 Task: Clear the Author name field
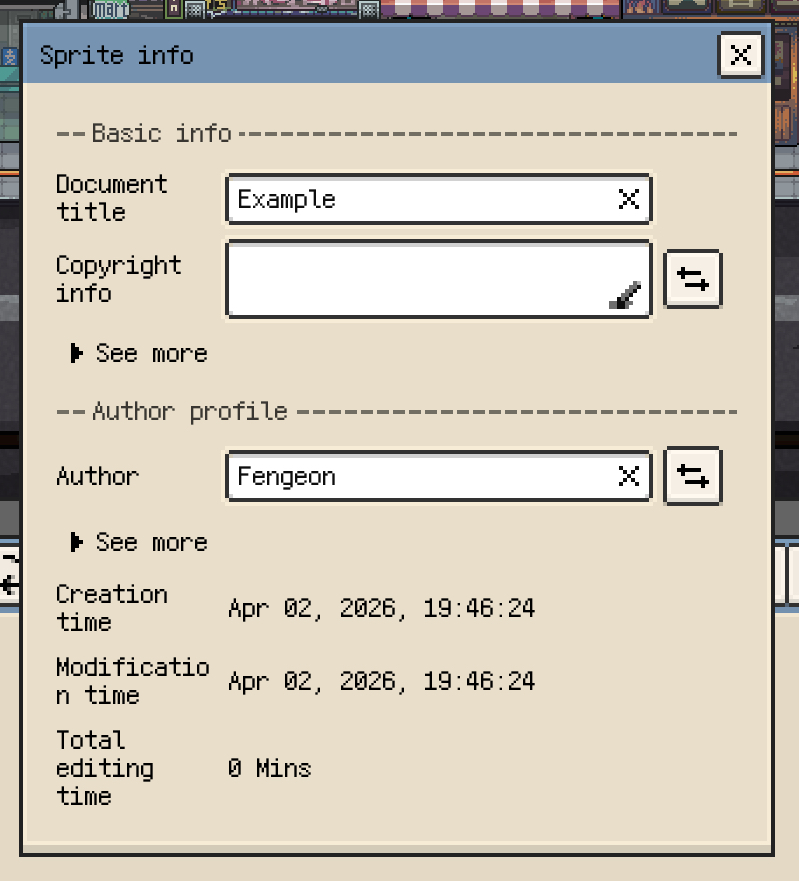pos(628,476)
